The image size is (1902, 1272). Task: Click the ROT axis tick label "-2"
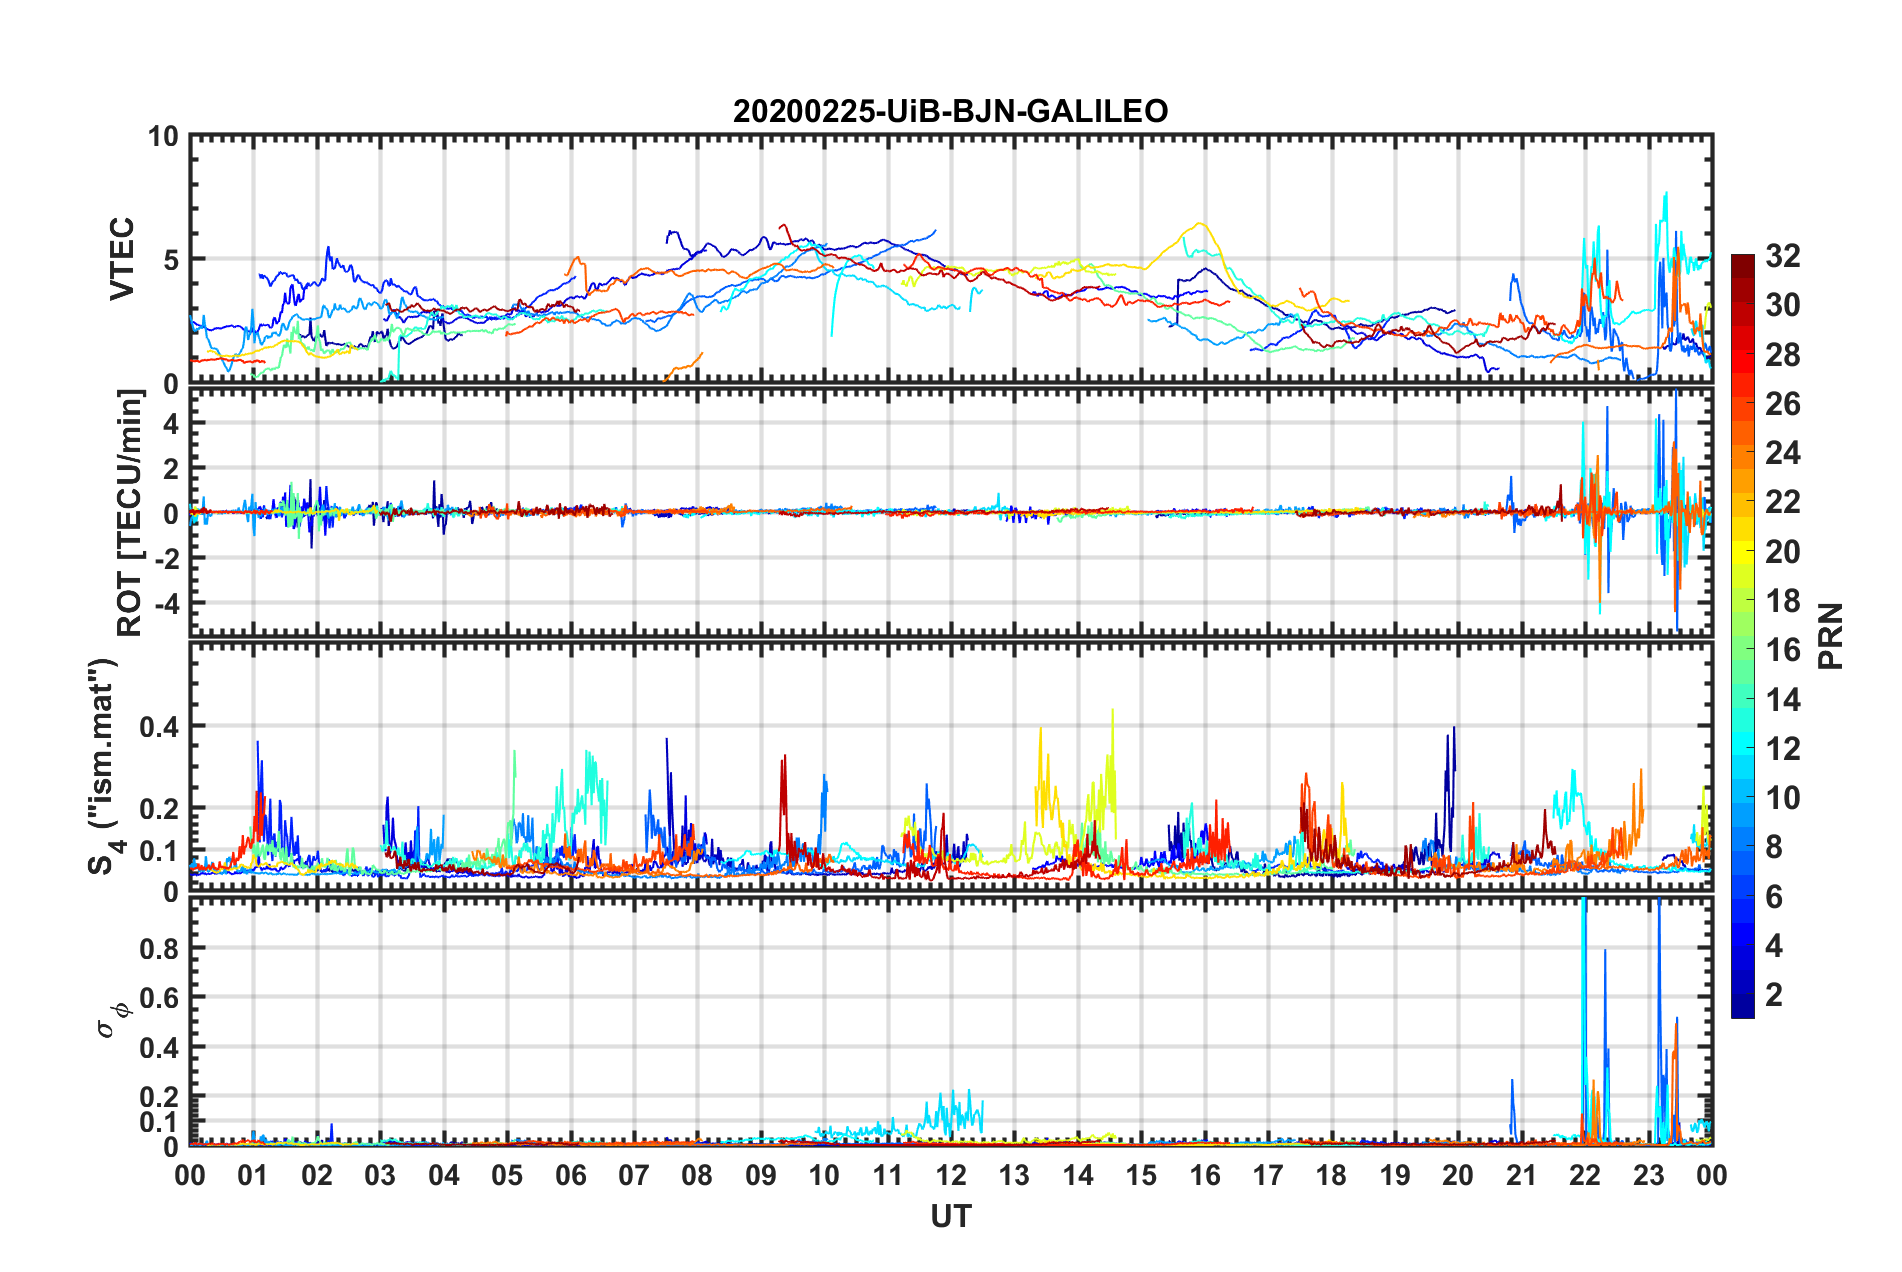tap(165, 558)
